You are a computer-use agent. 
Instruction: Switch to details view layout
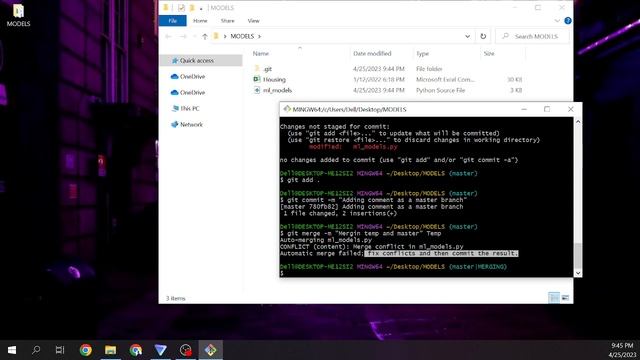point(554,298)
